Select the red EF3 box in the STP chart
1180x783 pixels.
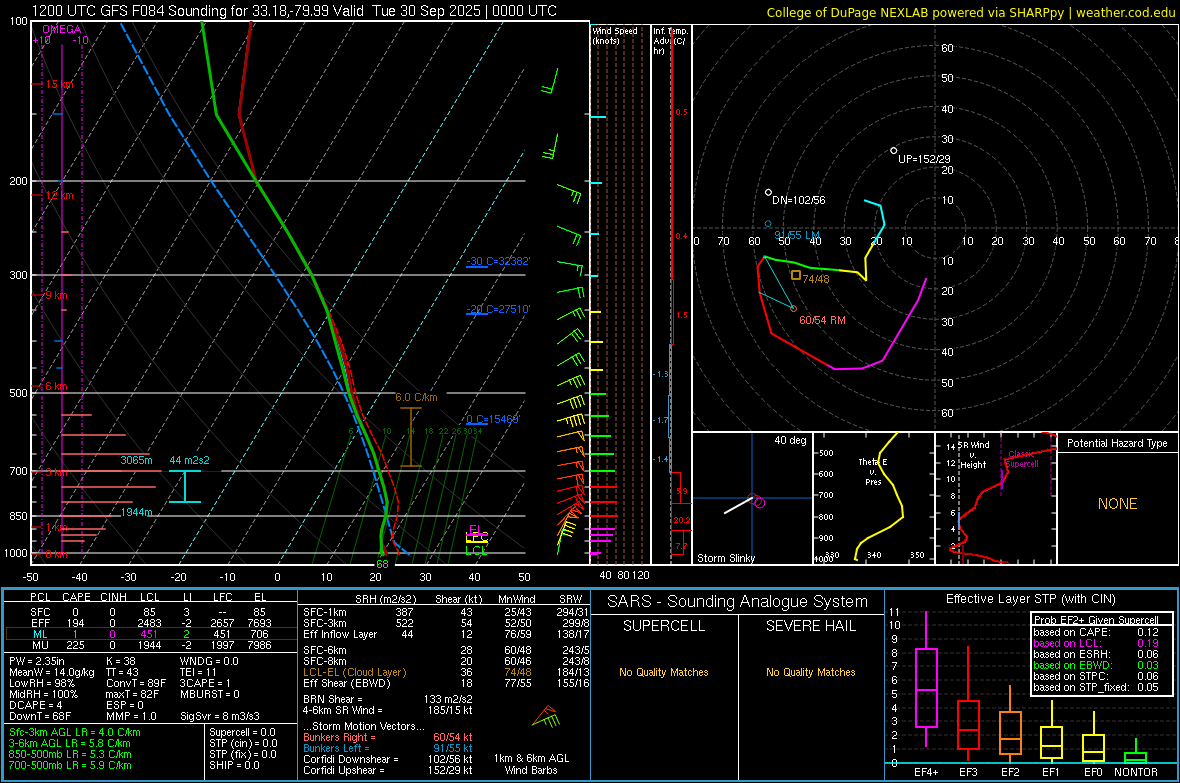click(x=968, y=725)
